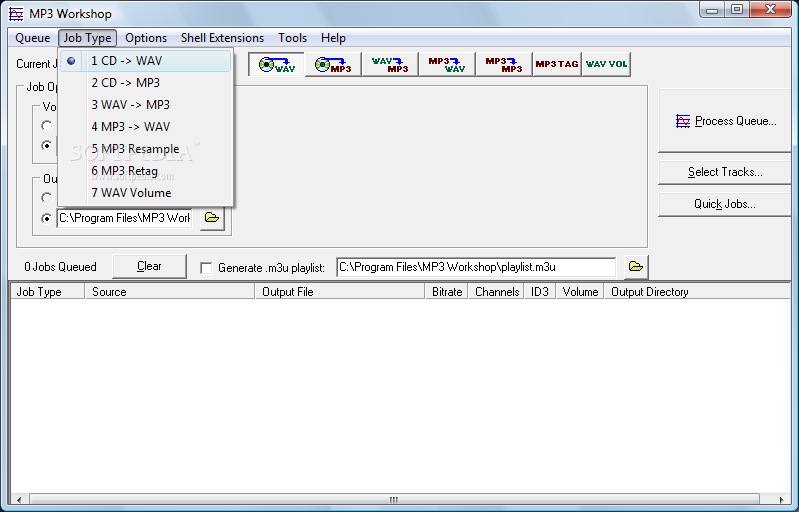Click the 0 Jobs Queued label

point(60,267)
